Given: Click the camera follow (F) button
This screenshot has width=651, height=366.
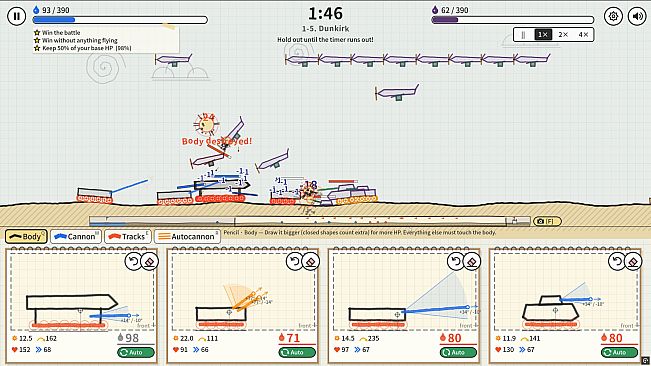Looking at the screenshot, I should coord(547,221).
